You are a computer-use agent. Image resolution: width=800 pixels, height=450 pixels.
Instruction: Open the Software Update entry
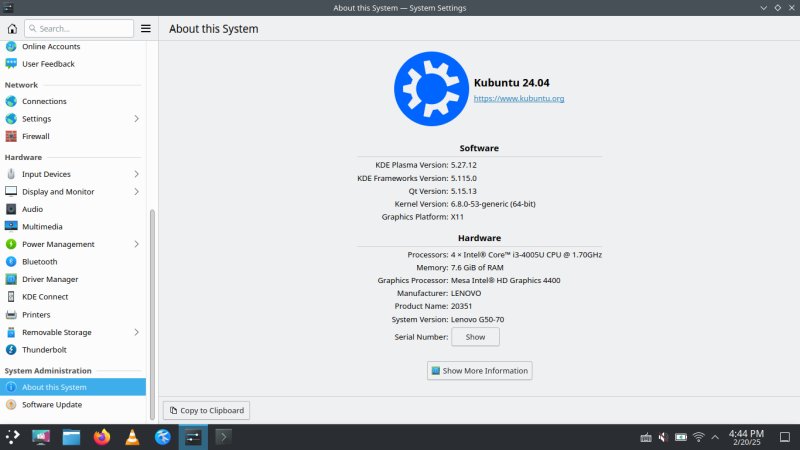click(73, 405)
